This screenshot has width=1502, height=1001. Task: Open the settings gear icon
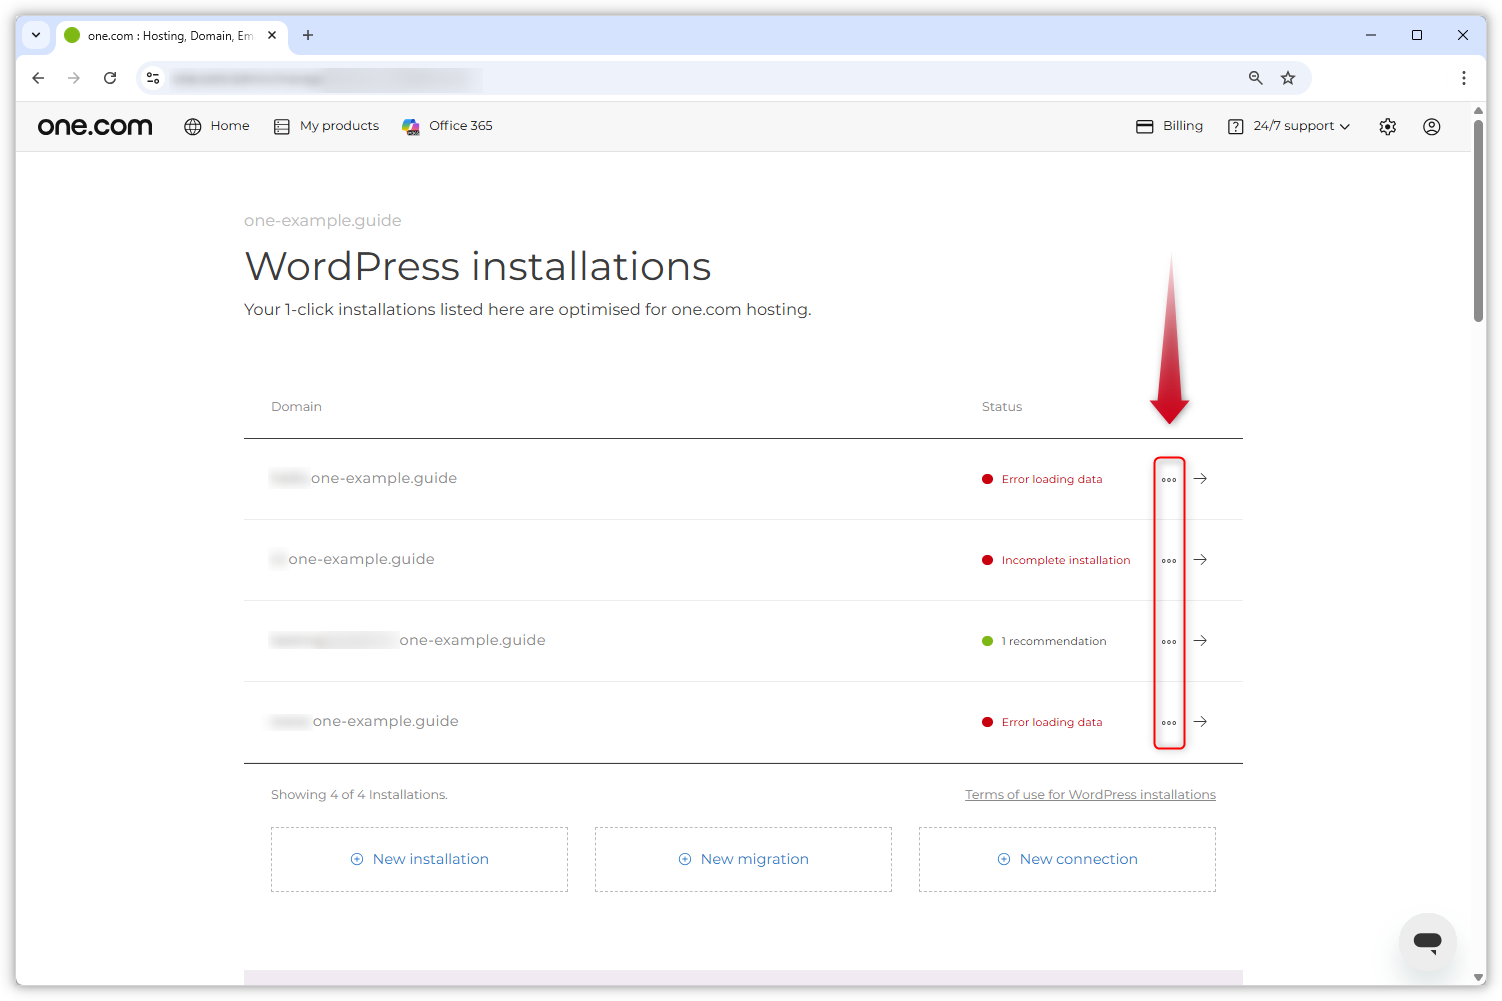point(1388,127)
